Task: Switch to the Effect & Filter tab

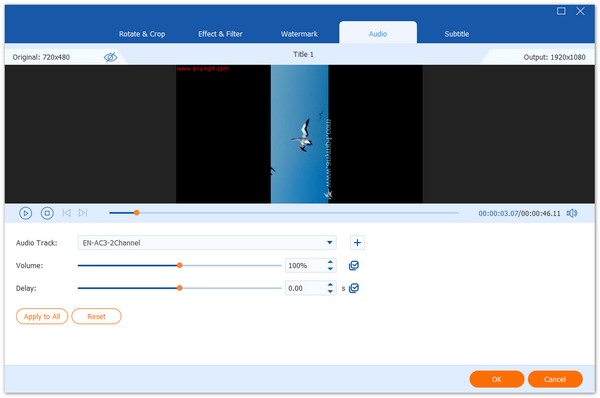Action: pos(220,34)
